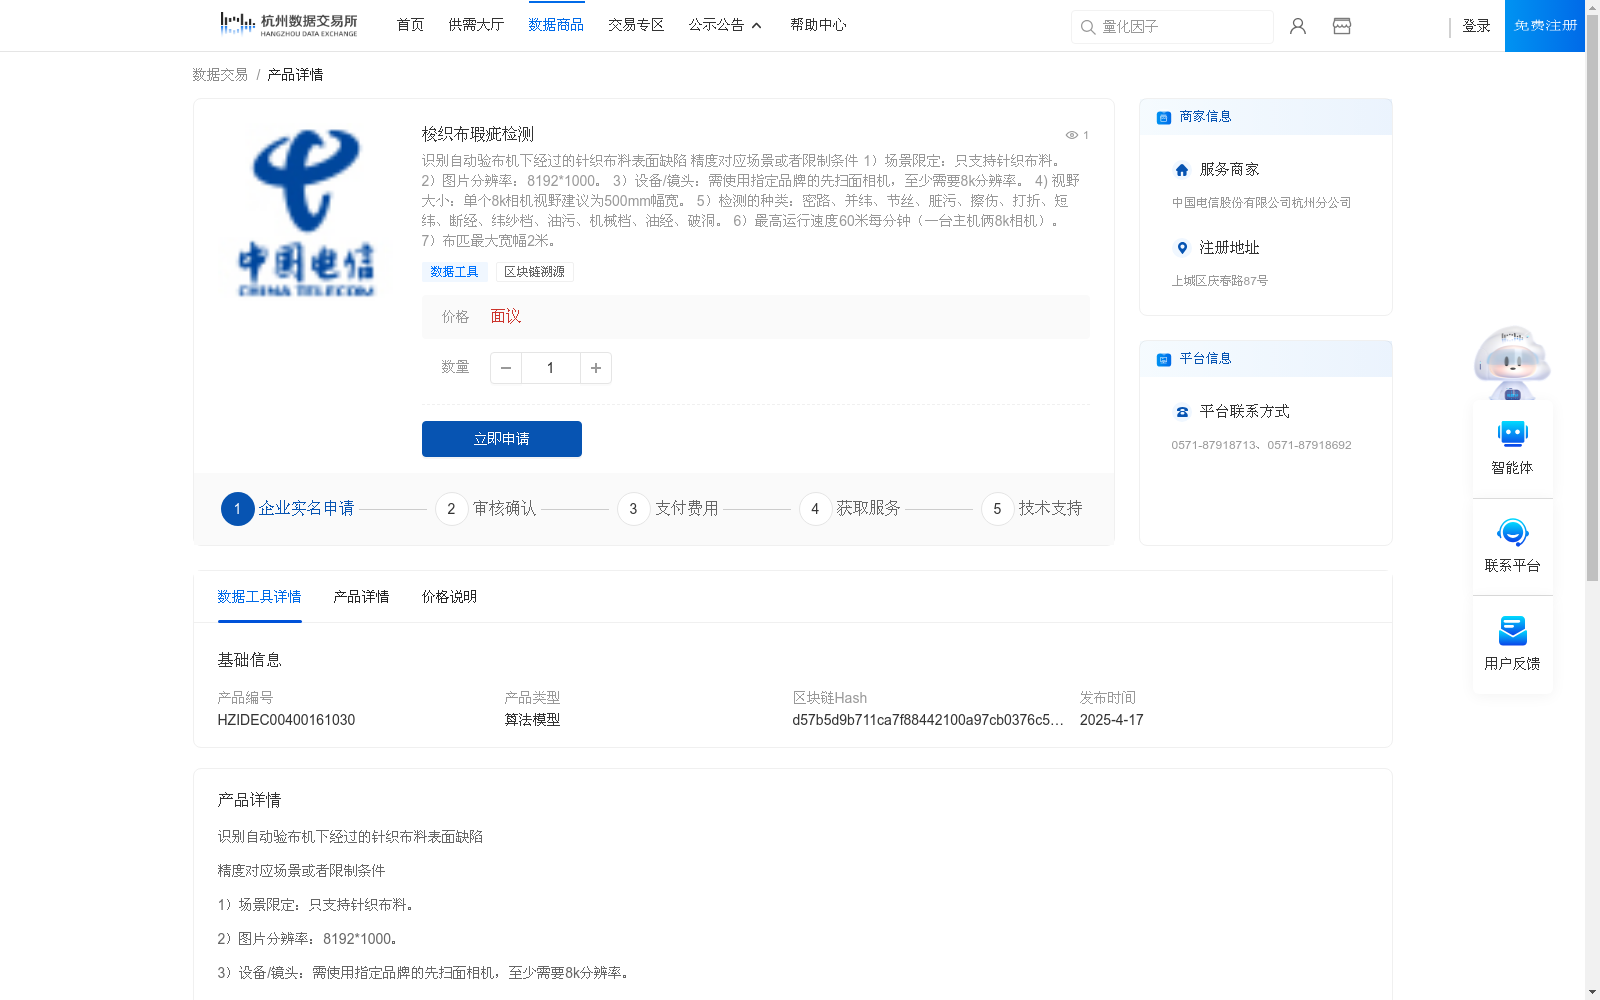Click the 免费注册 button
The width and height of the screenshot is (1600, 1000).
tap(1545, 26)
